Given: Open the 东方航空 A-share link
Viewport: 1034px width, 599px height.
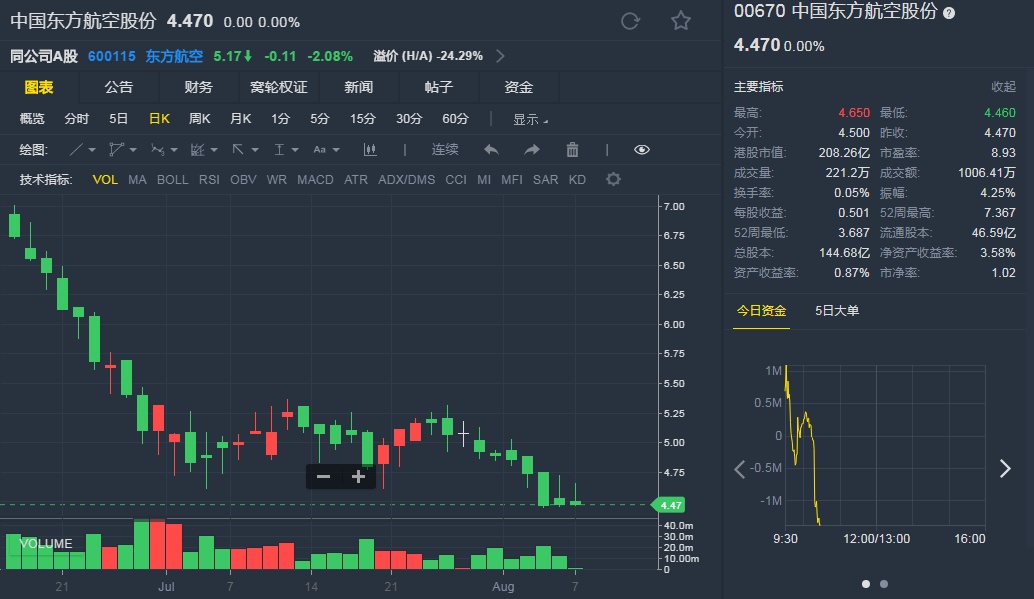Looking at the screenshot, I should pyautogui.click(x=174, y=56).
